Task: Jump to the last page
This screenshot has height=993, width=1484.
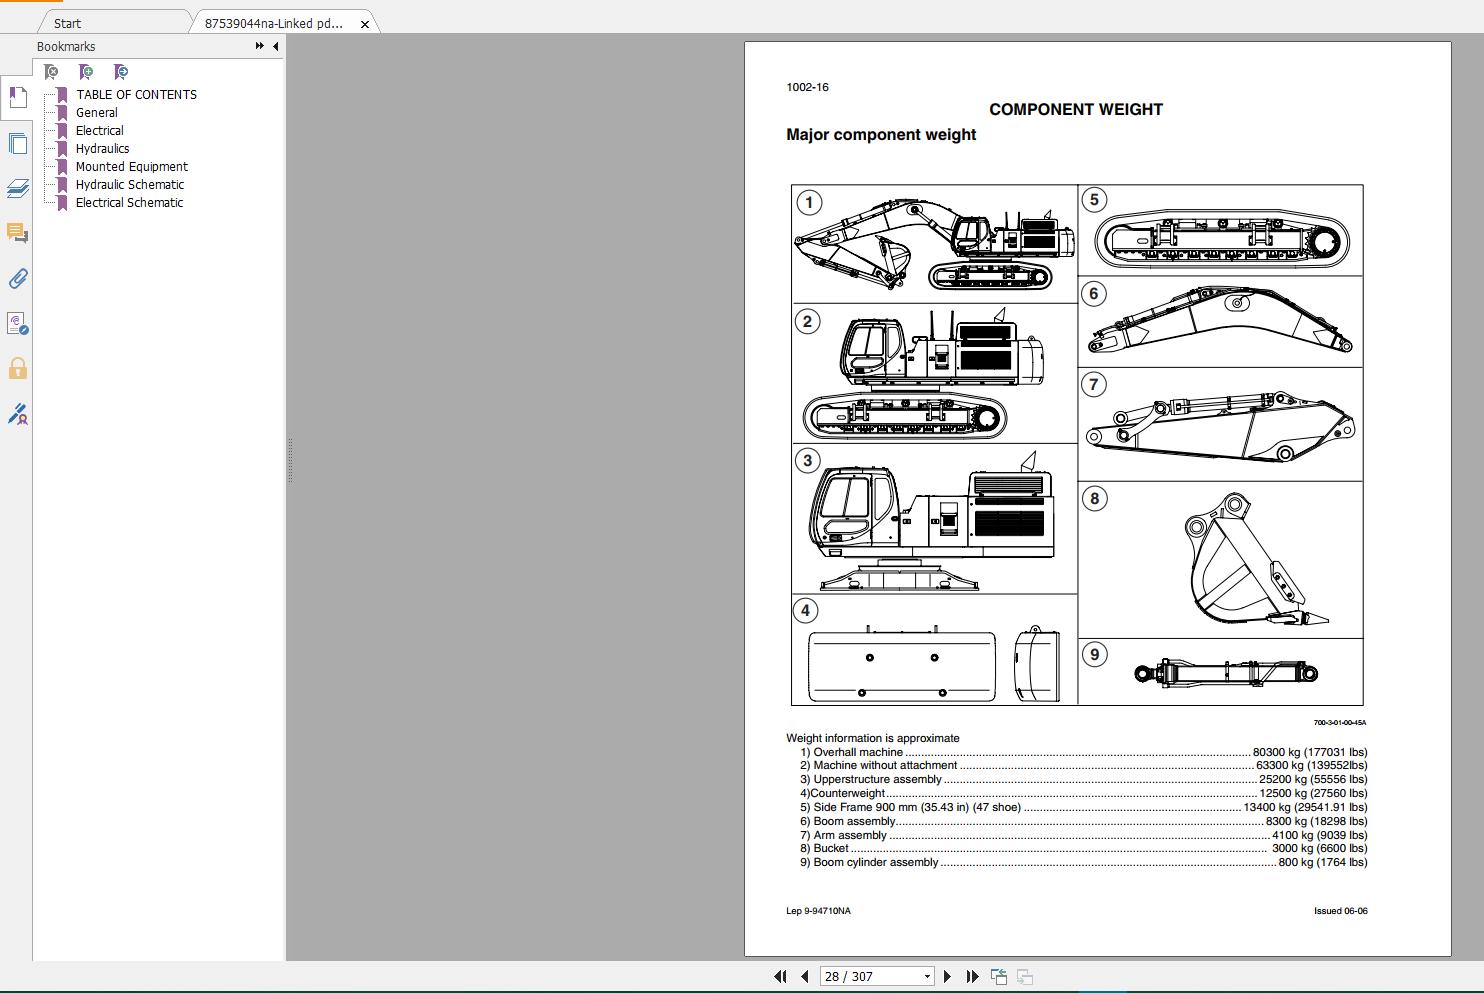Action: [x=972, y=977]
